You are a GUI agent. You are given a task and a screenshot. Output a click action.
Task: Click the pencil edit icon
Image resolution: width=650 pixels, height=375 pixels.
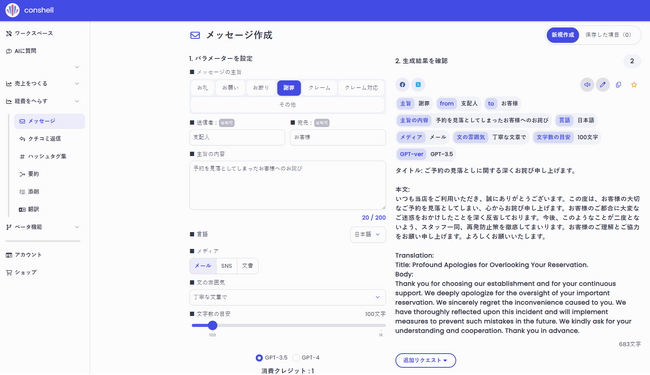pos(603,85)
